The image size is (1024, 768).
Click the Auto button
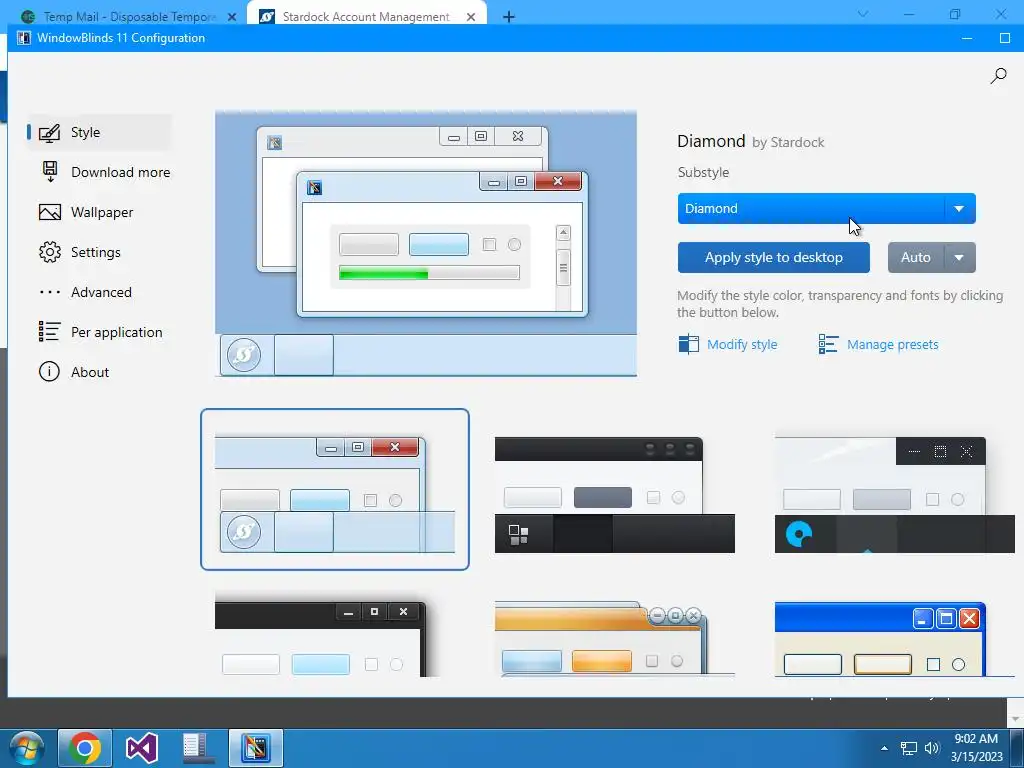coord(916,257)
